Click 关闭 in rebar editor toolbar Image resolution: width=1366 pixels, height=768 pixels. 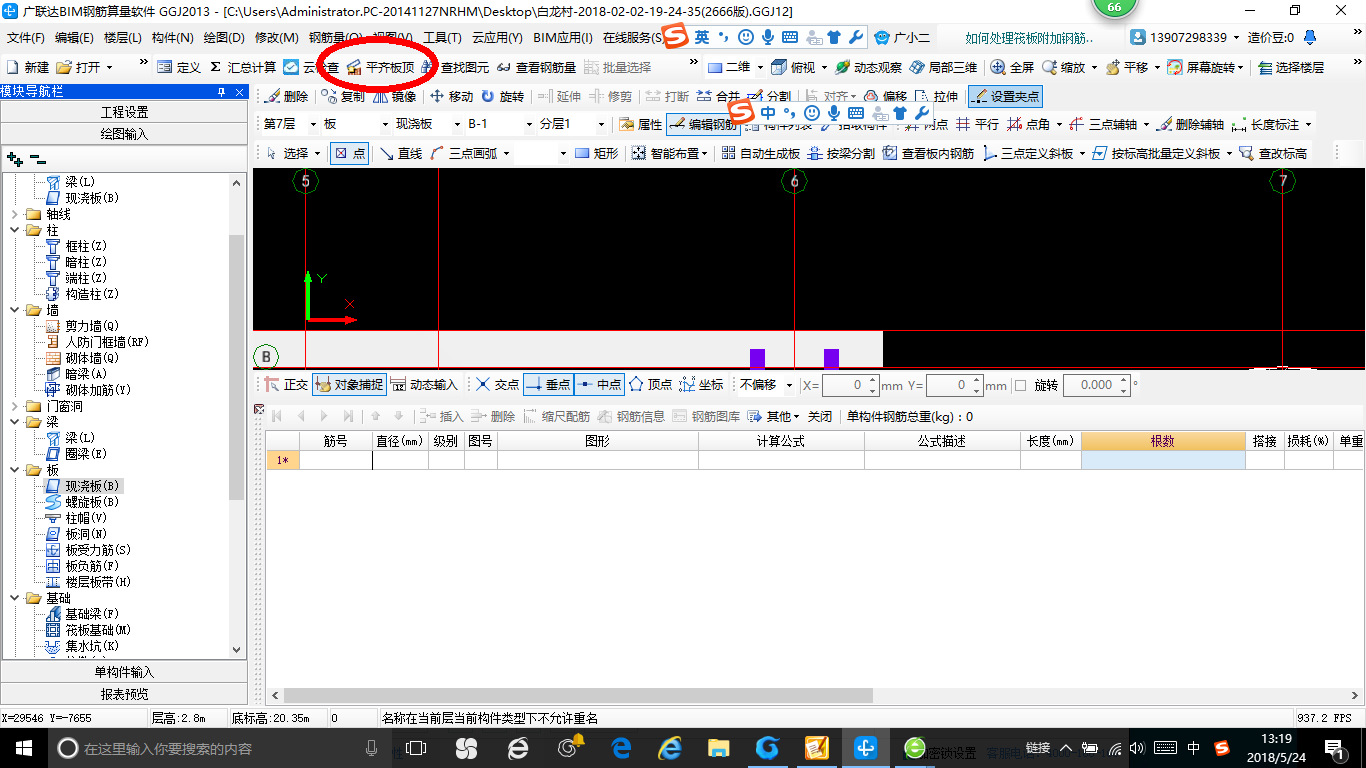pyautogui.click(x=820, y=416)
